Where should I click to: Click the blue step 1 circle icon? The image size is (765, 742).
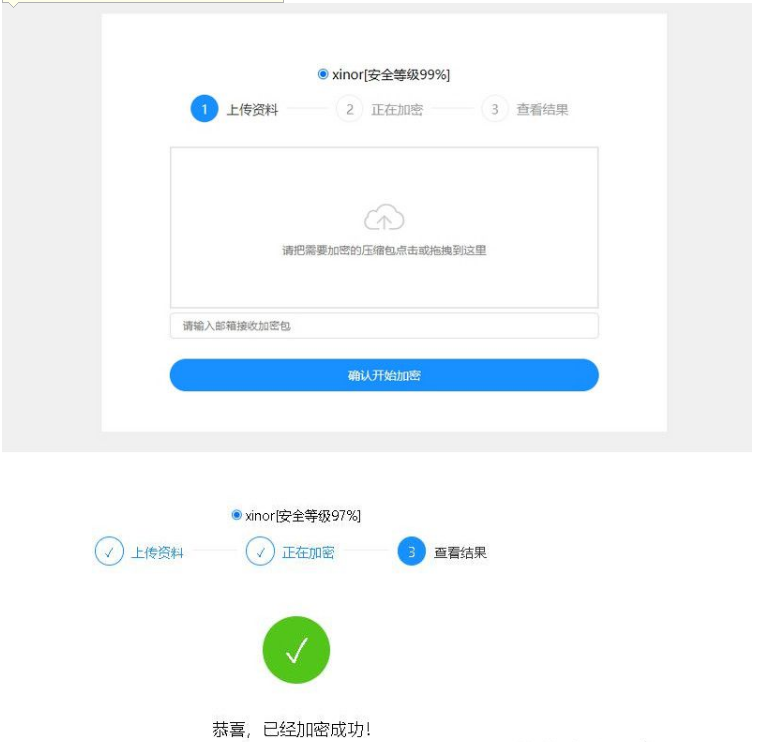coord(204,109)
